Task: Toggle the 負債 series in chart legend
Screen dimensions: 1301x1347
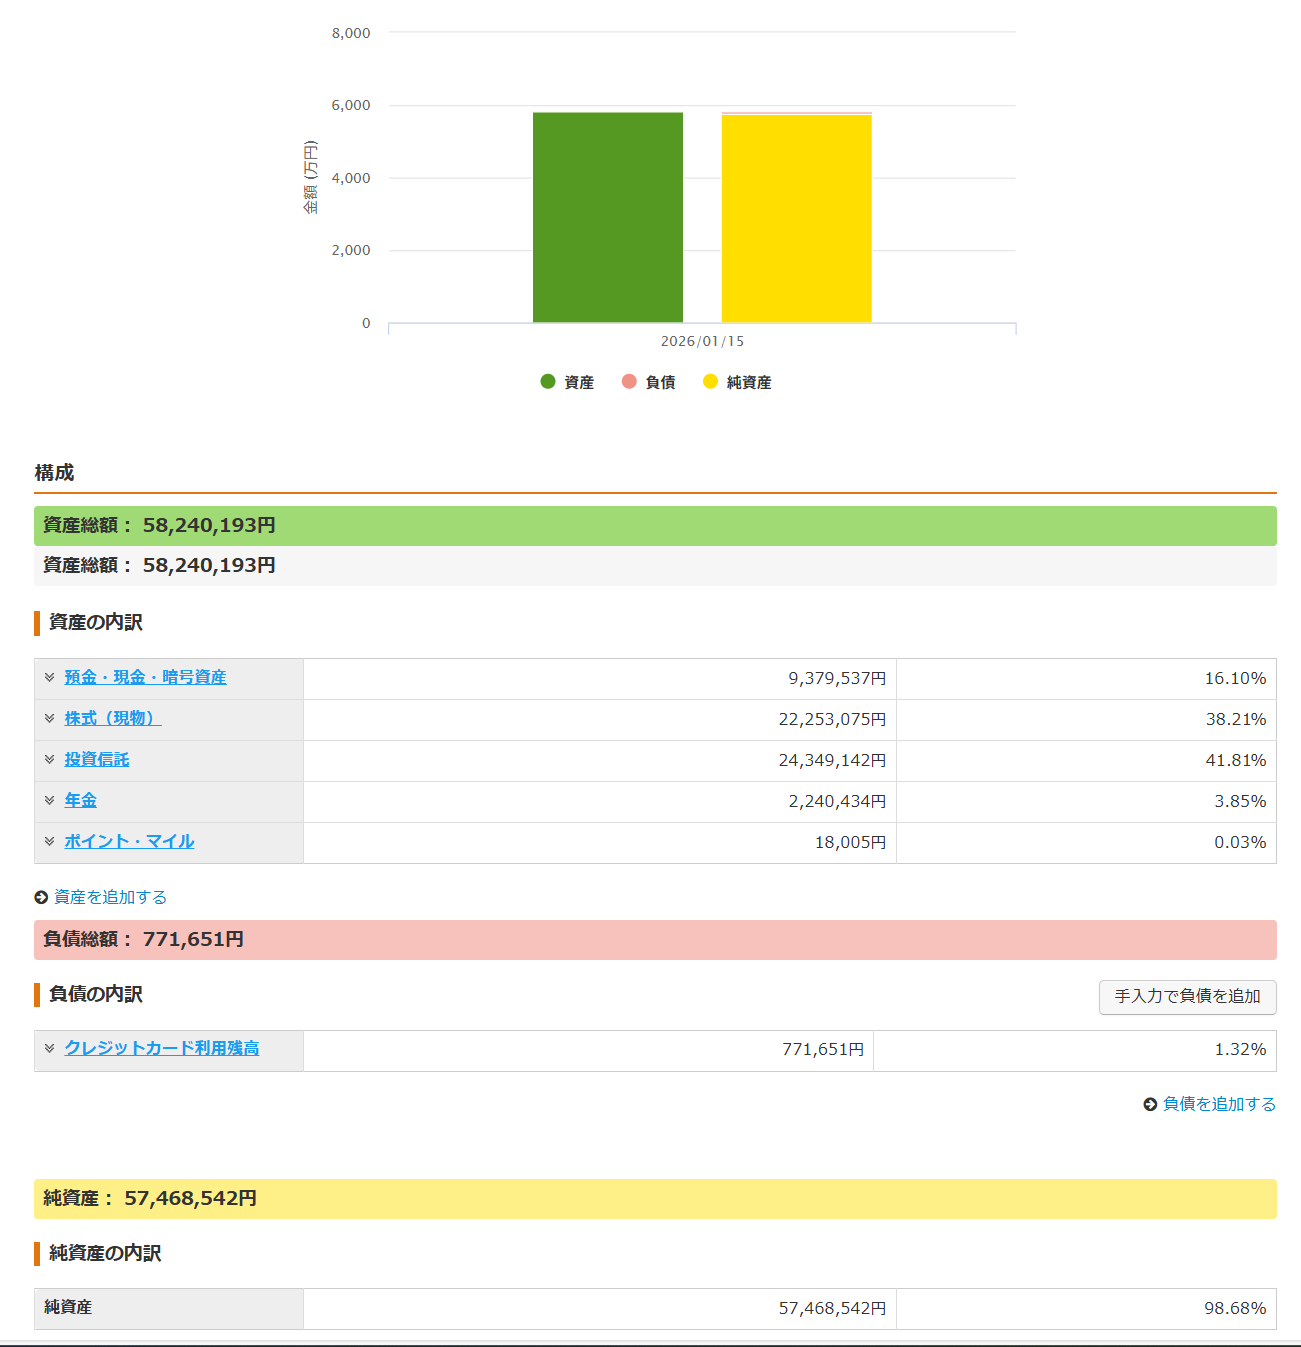Action: pos(648,382)
